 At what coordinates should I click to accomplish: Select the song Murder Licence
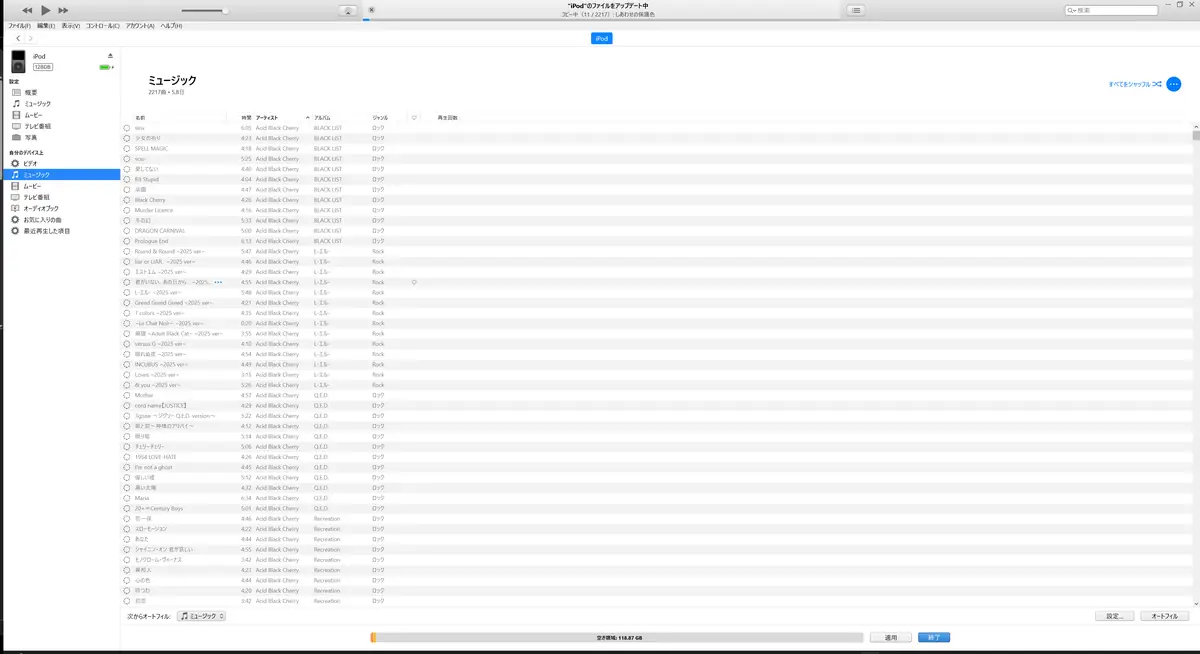click(x=154, y=210)
